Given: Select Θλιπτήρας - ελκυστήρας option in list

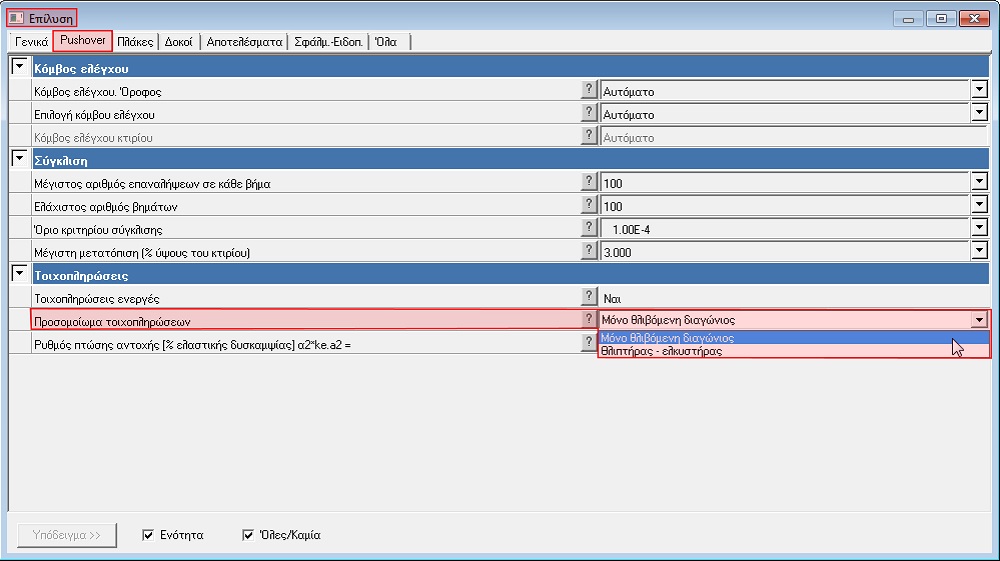Looking at the screenshot, I should (x=660, y=351).
